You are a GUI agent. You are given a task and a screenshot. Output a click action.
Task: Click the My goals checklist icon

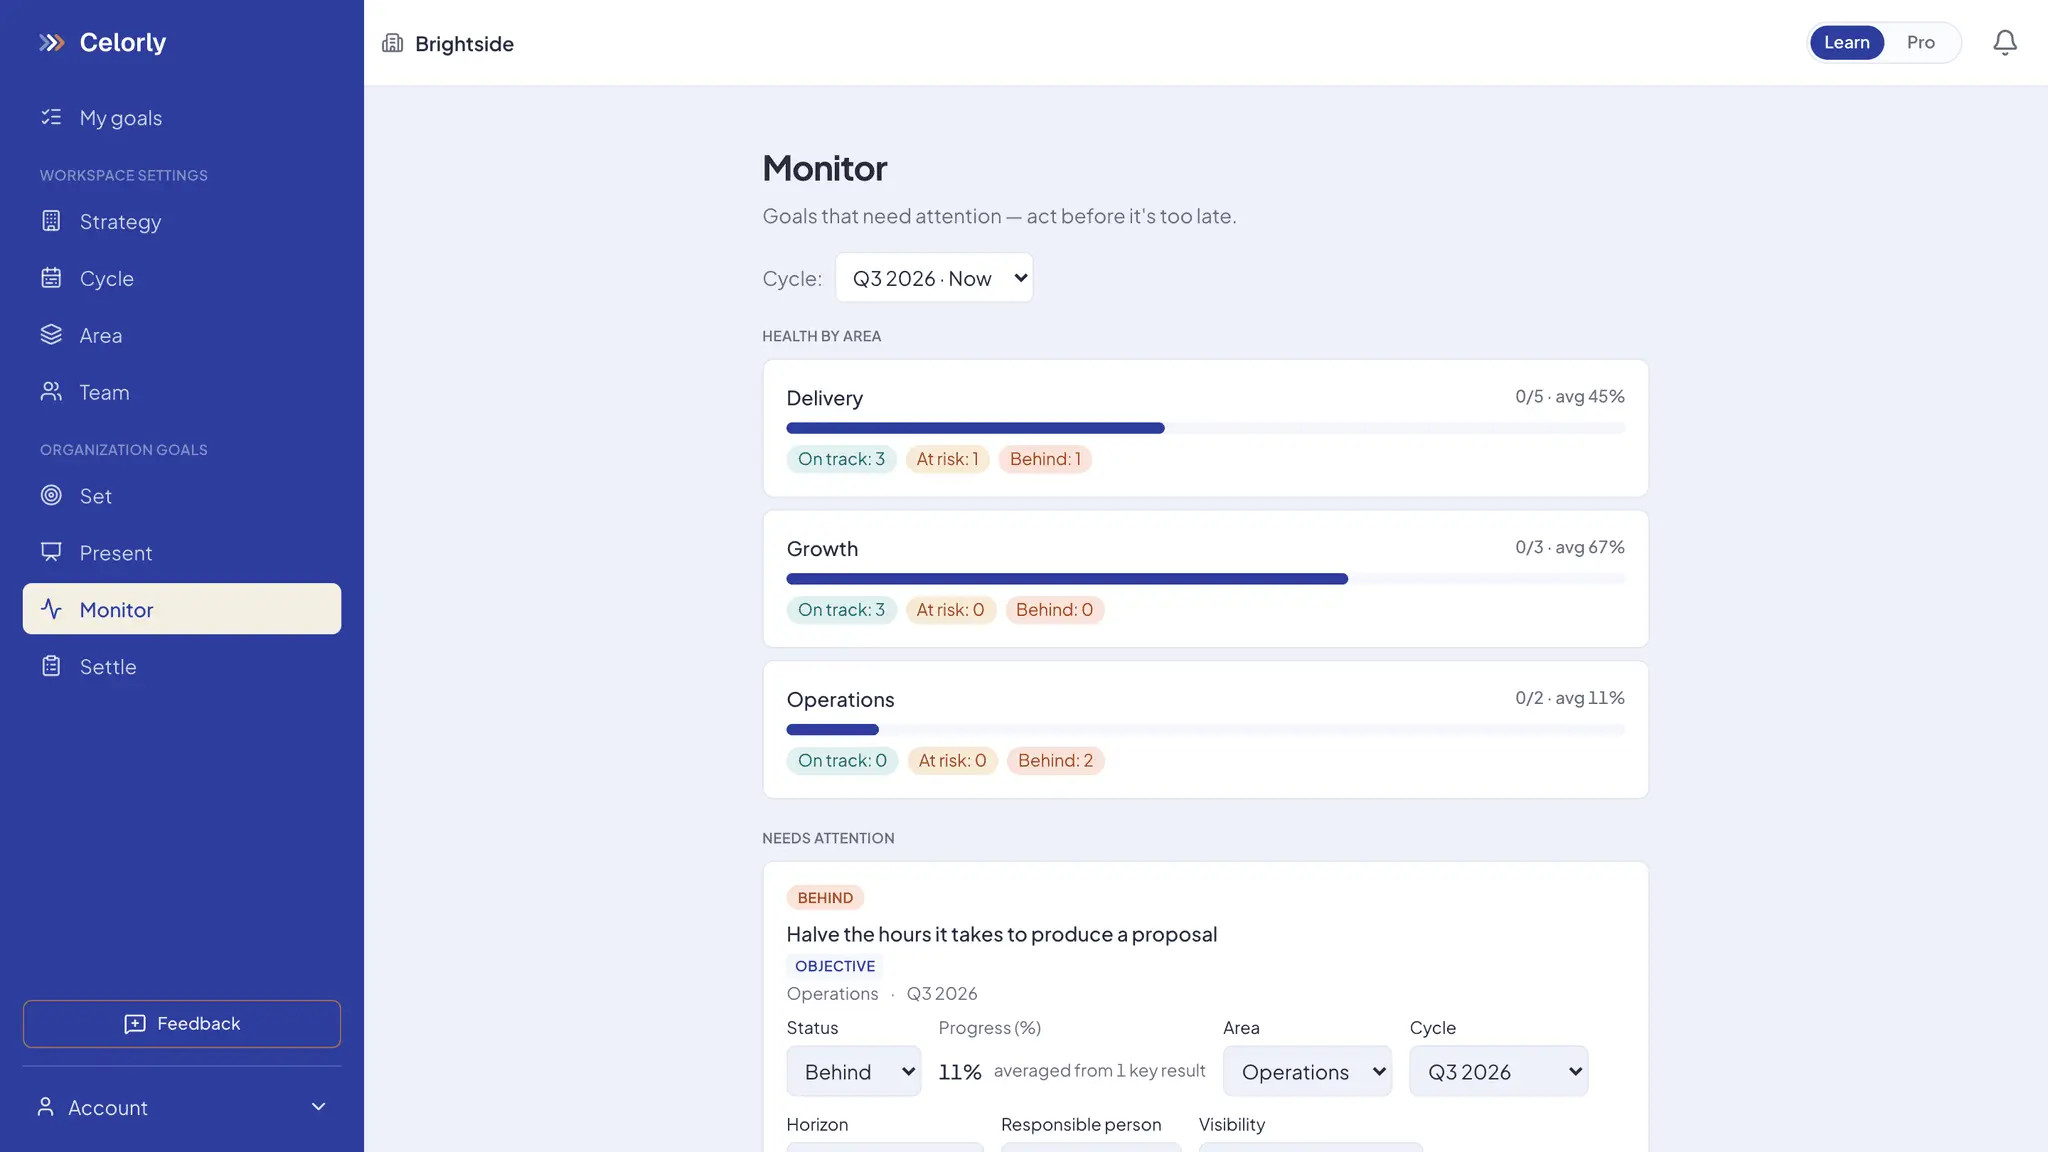[x=51, y=117]
